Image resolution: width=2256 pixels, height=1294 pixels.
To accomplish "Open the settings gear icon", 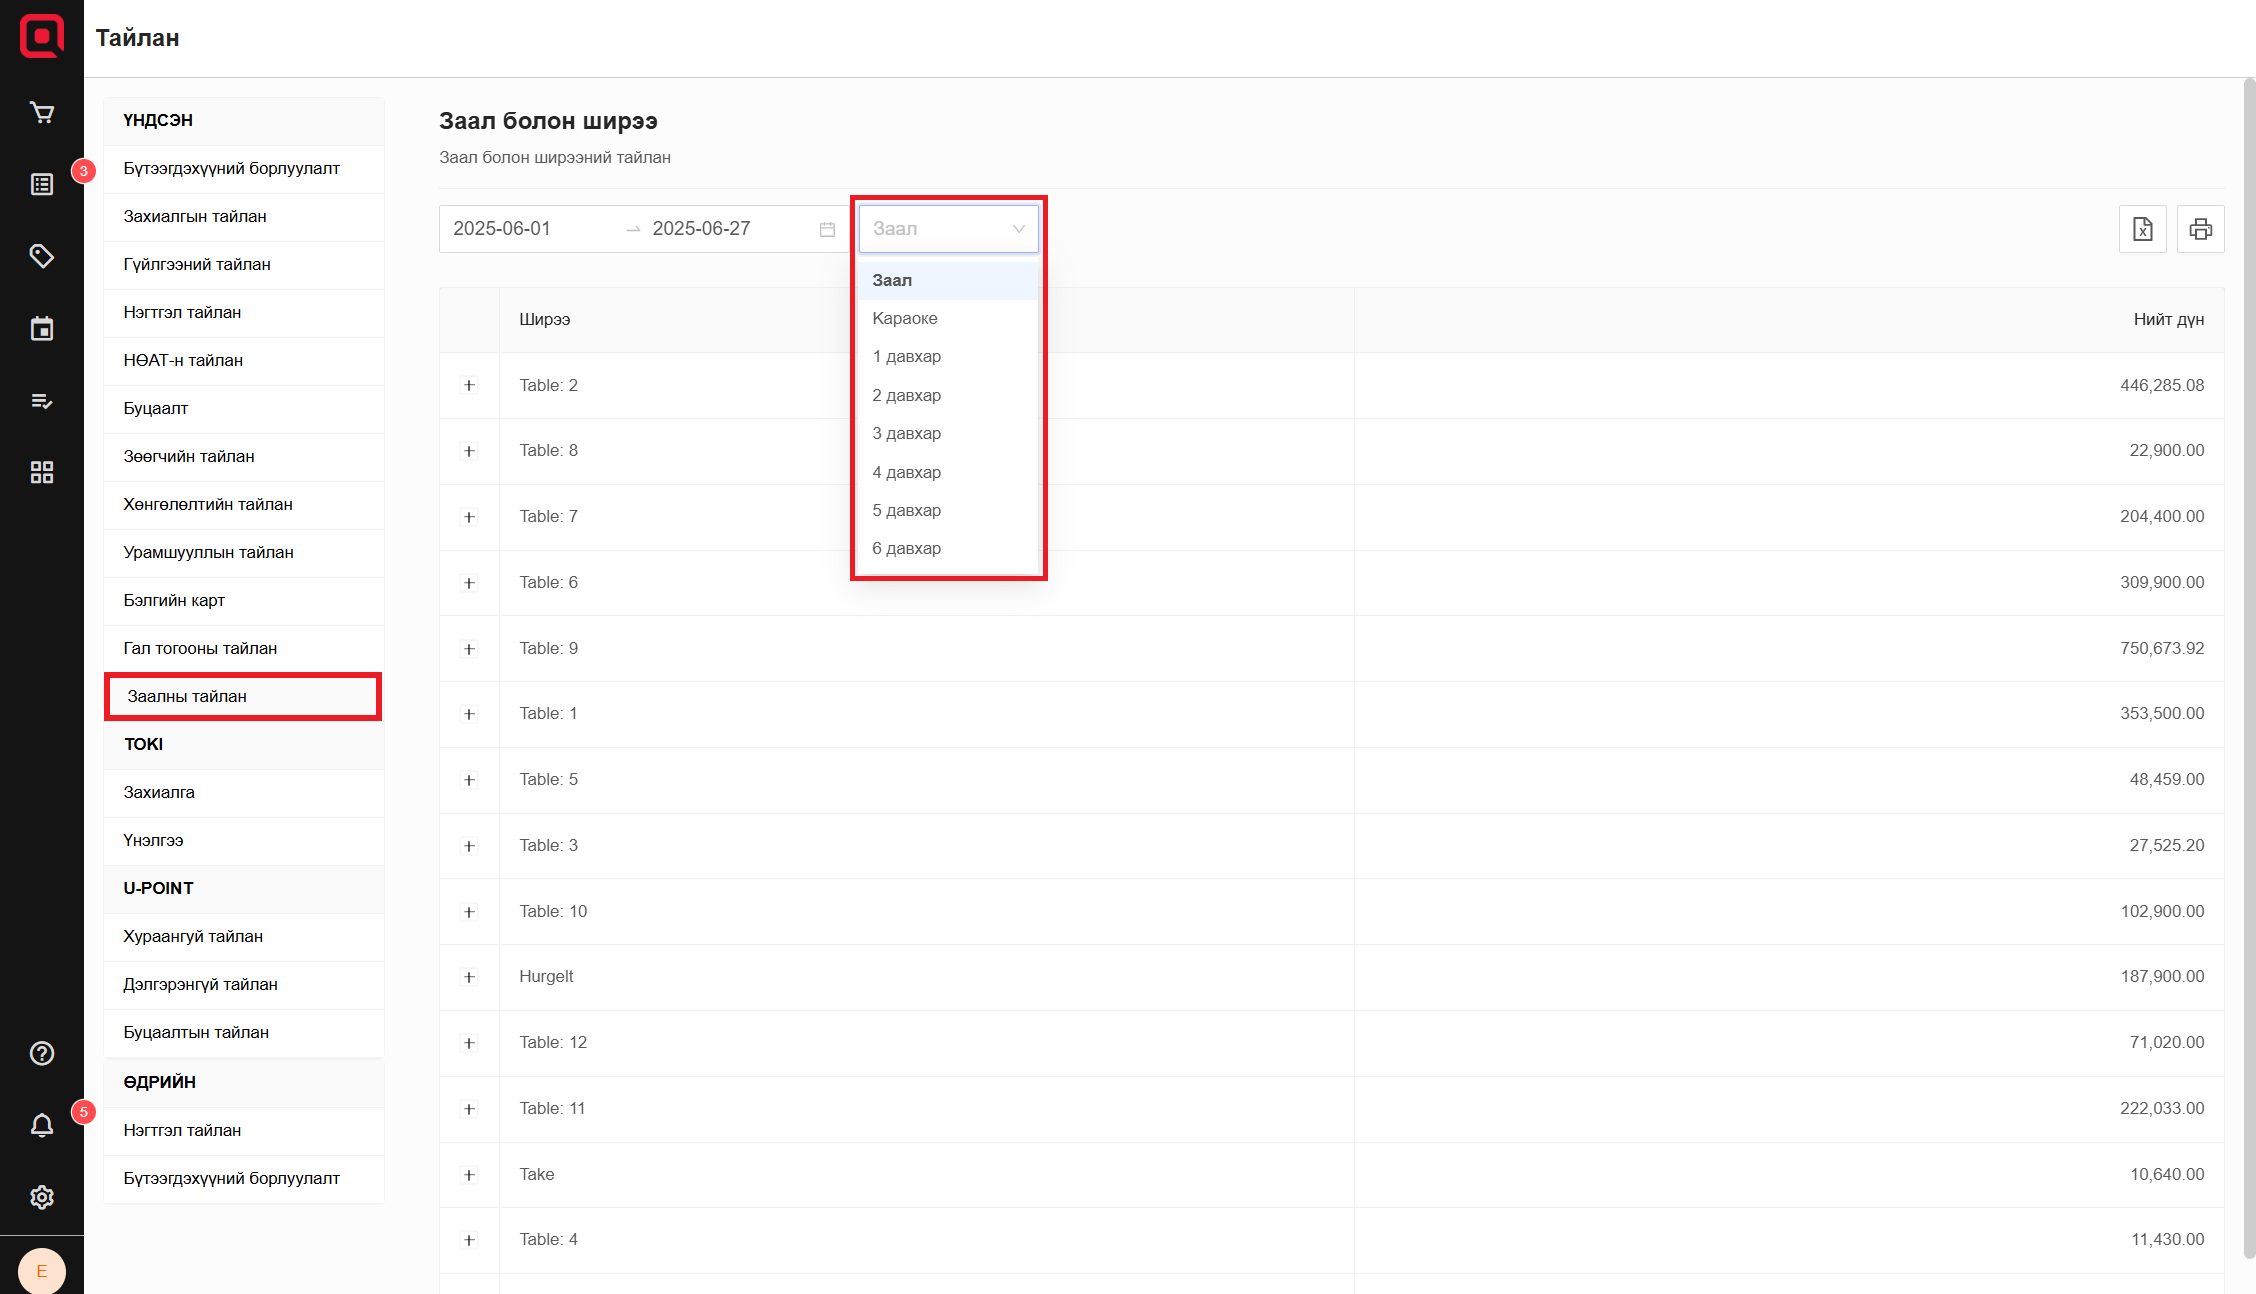I will [42, 1197].
